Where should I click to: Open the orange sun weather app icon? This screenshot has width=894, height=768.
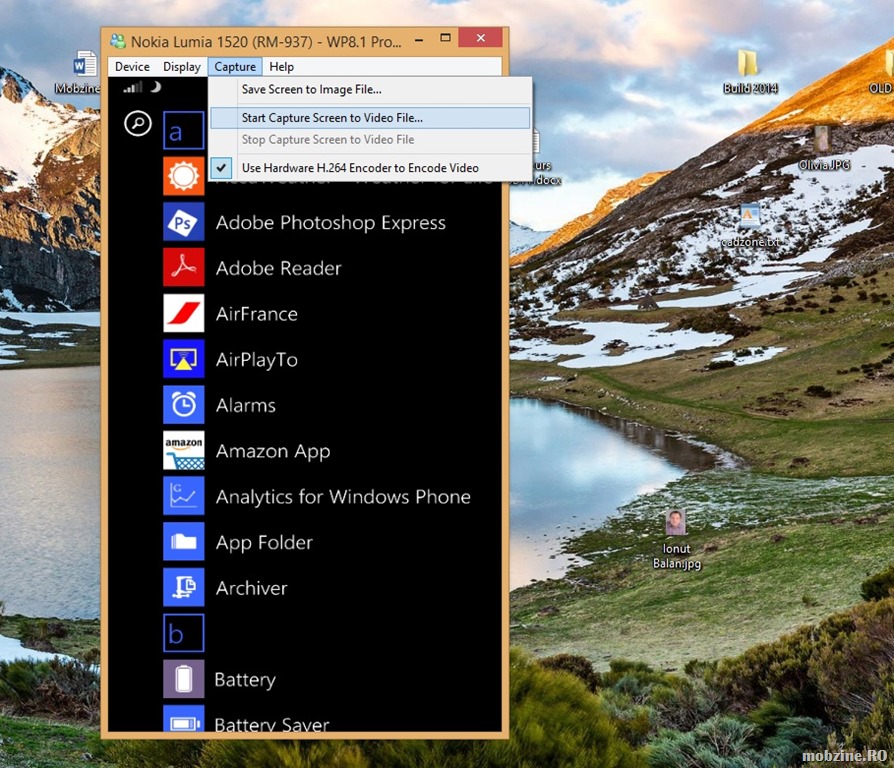pos(184,176)
